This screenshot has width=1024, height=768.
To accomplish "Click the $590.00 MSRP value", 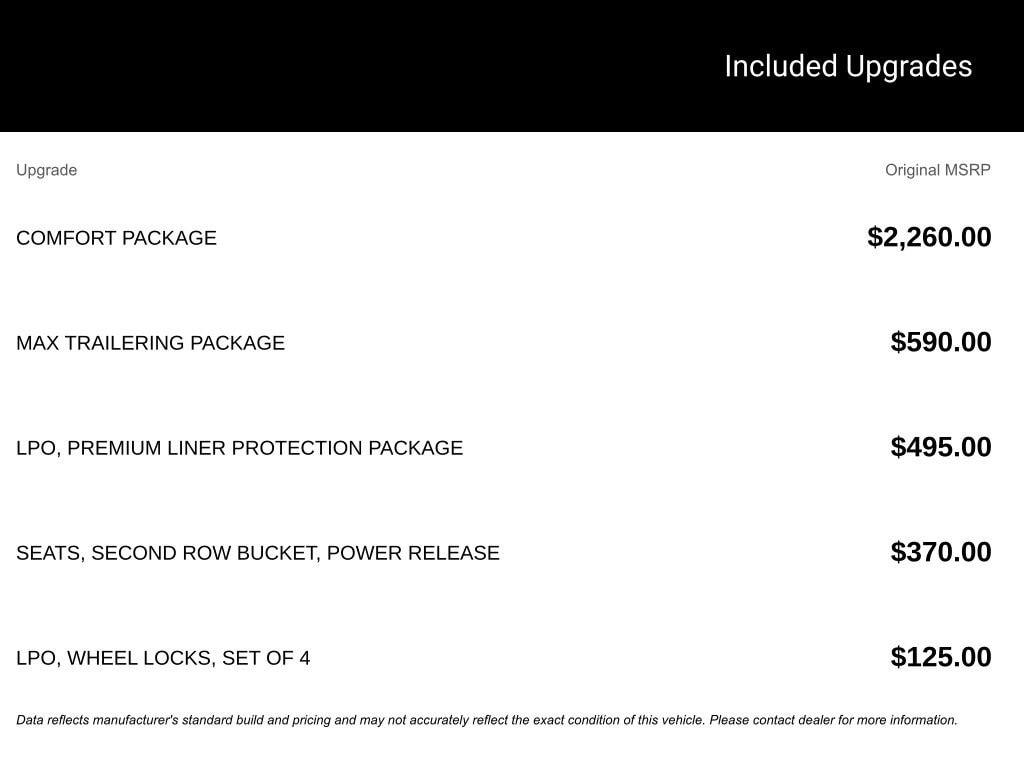I will 941,342.
